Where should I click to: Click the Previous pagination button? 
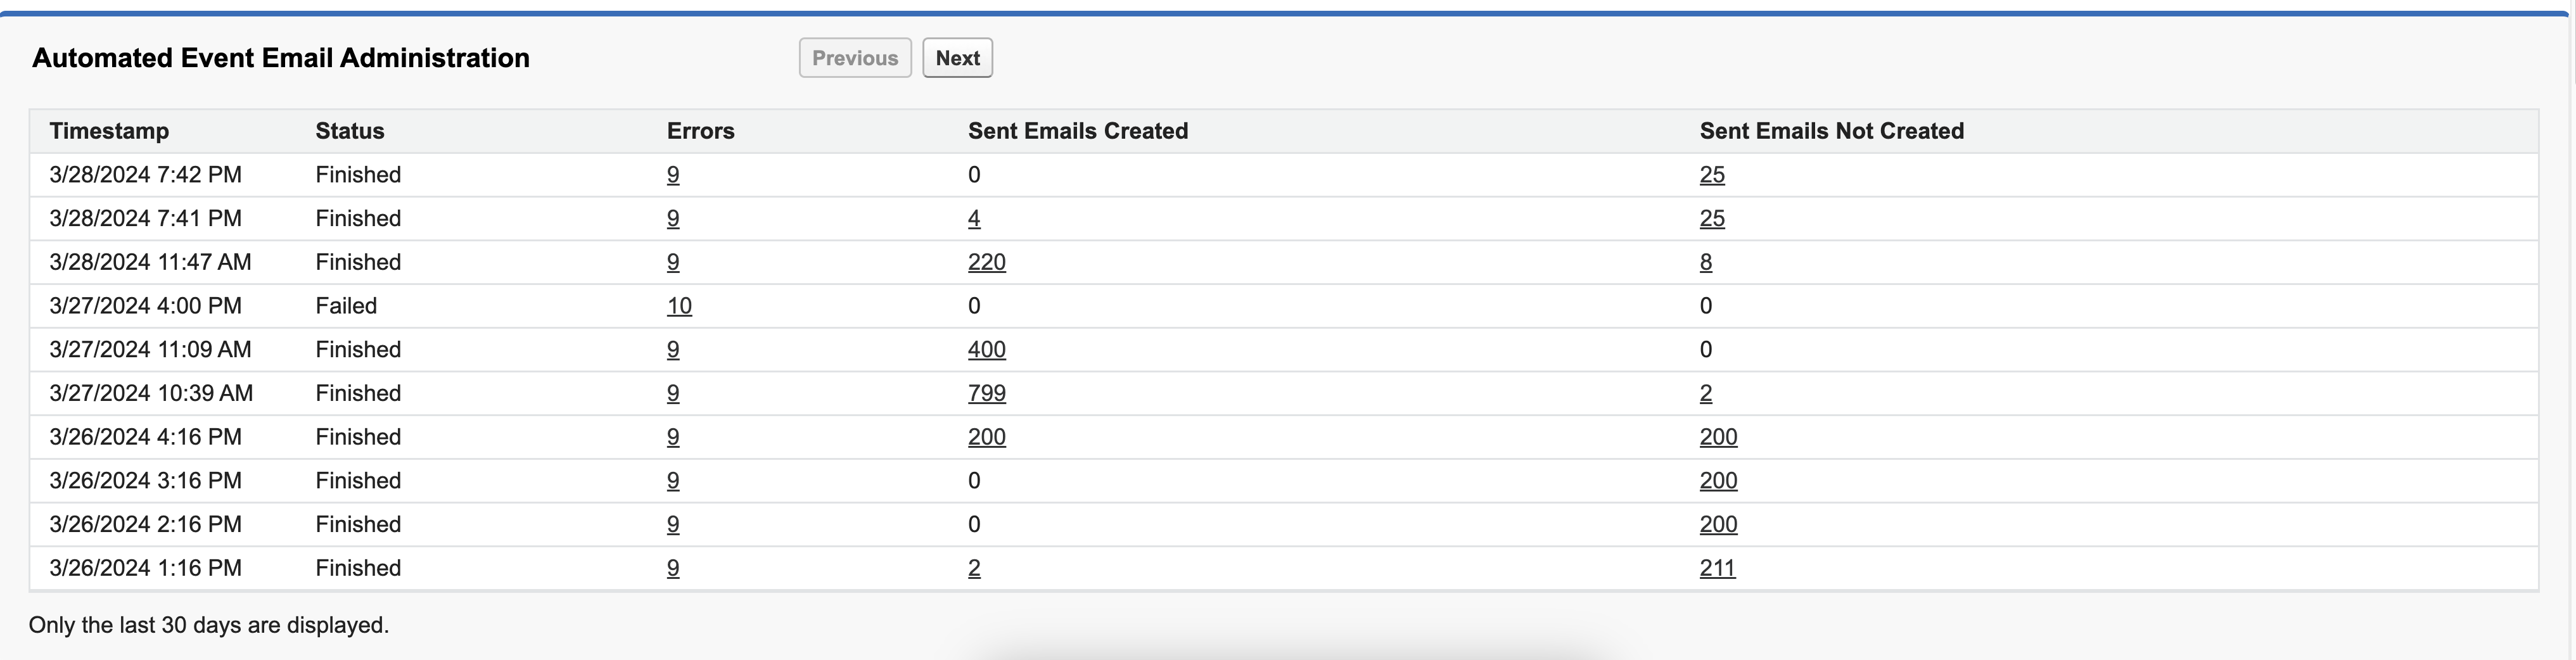(854, 58)
